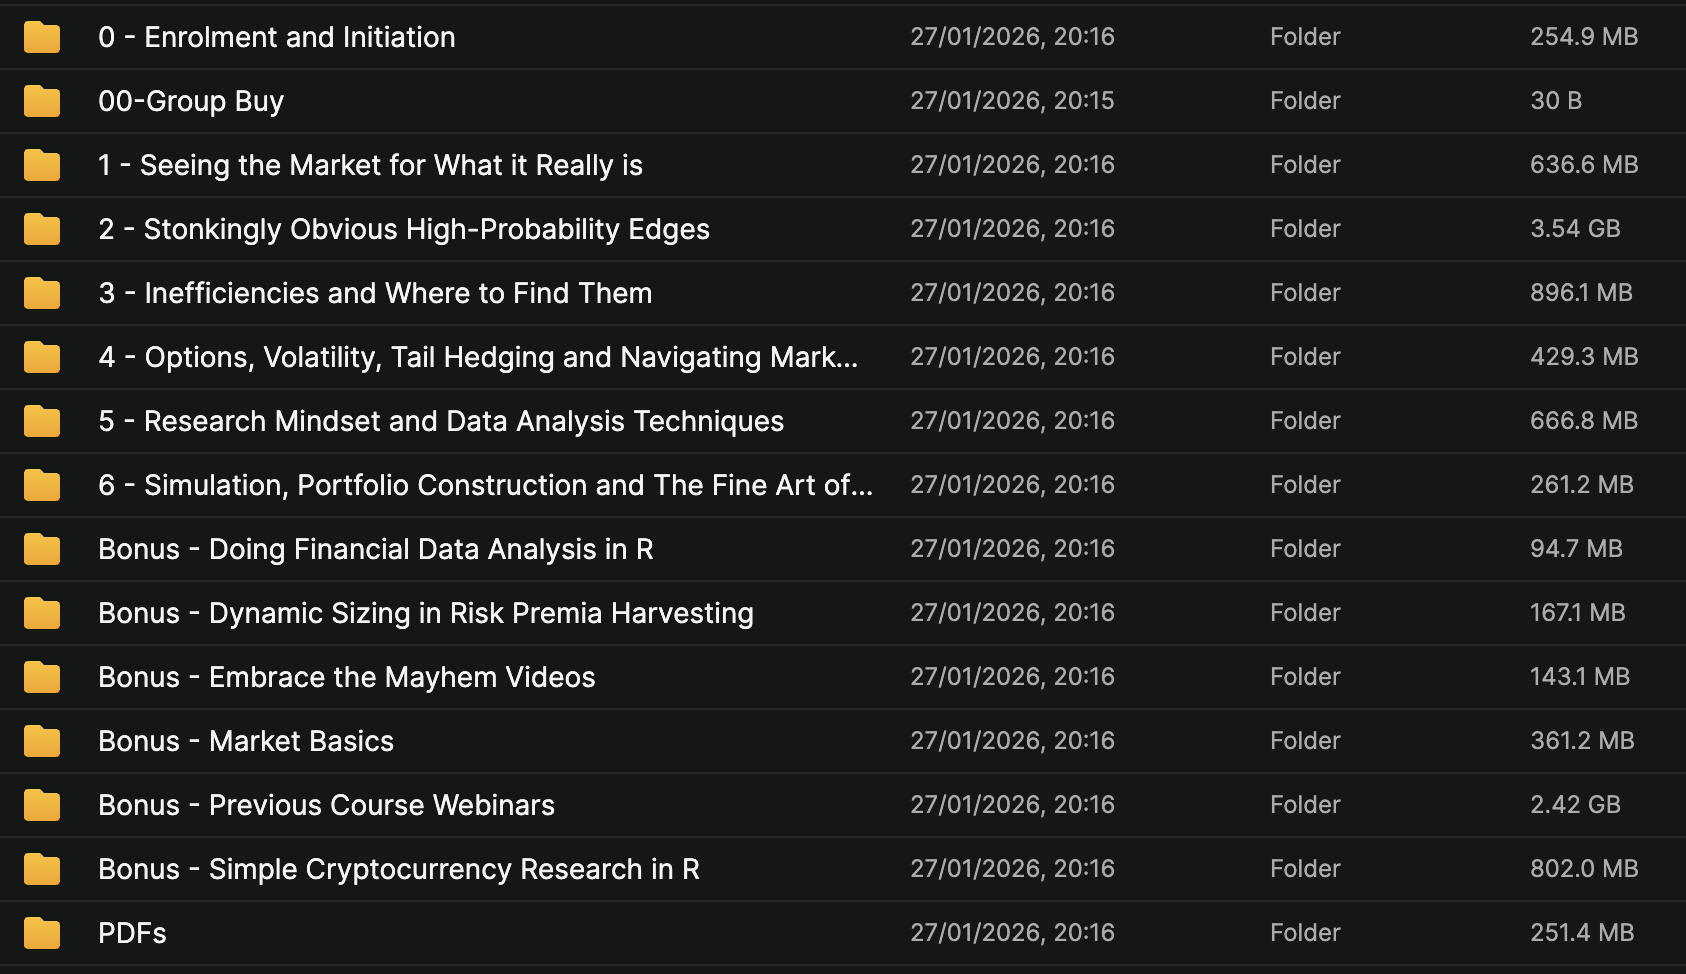
Task: Click the Folder type cell in PDFs row
Action: [1305, 933]
